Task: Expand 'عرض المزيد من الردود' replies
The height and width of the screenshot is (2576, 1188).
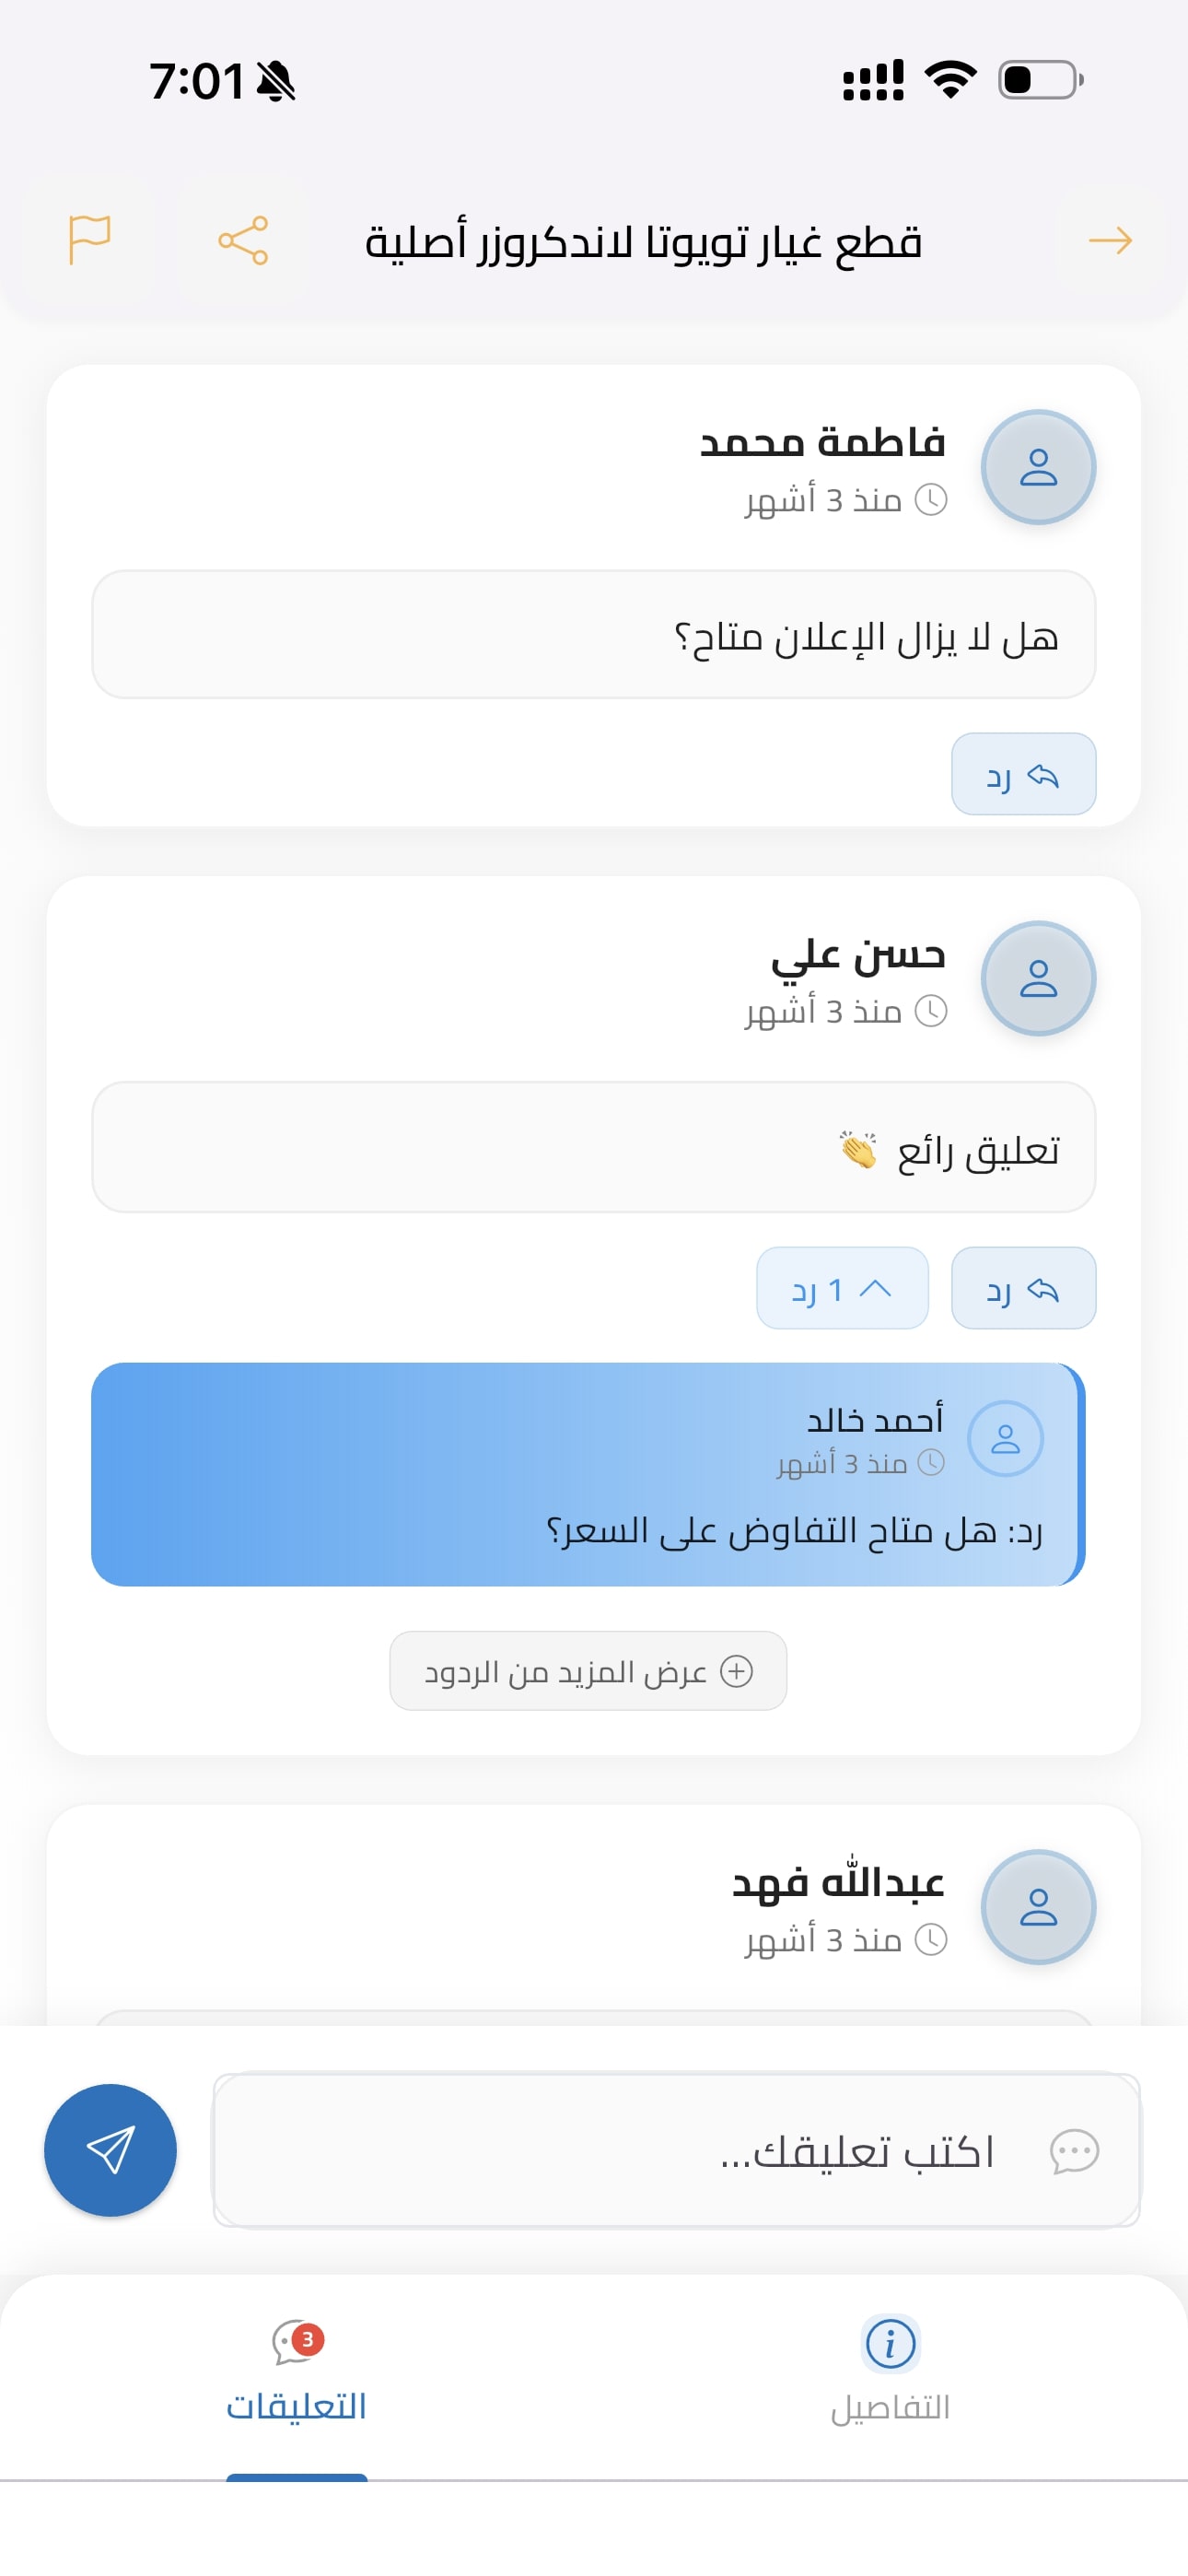Action: coord(588,1671)
